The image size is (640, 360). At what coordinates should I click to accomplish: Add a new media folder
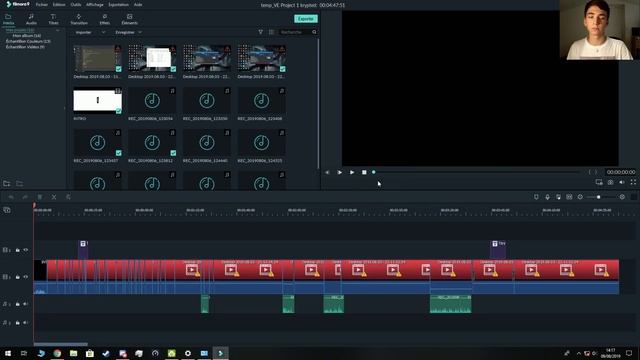click(x=7, y=184)
